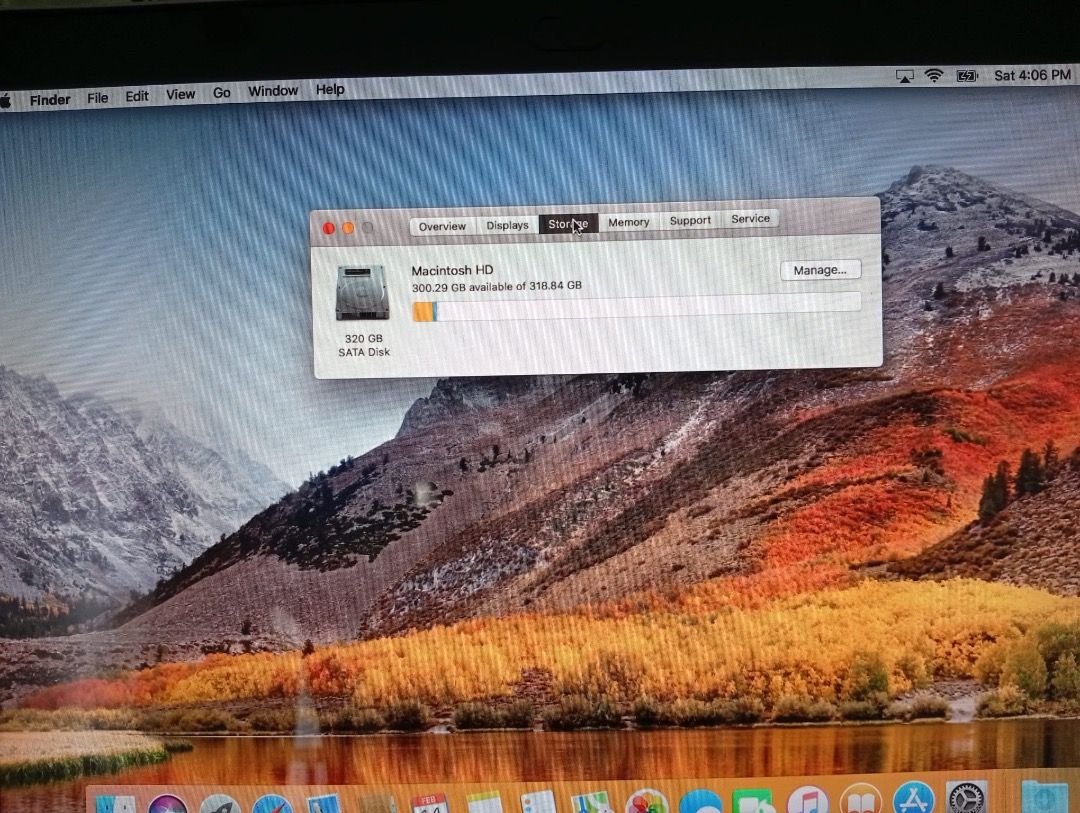Open Messages from the Dock

(x=700, y=801)
